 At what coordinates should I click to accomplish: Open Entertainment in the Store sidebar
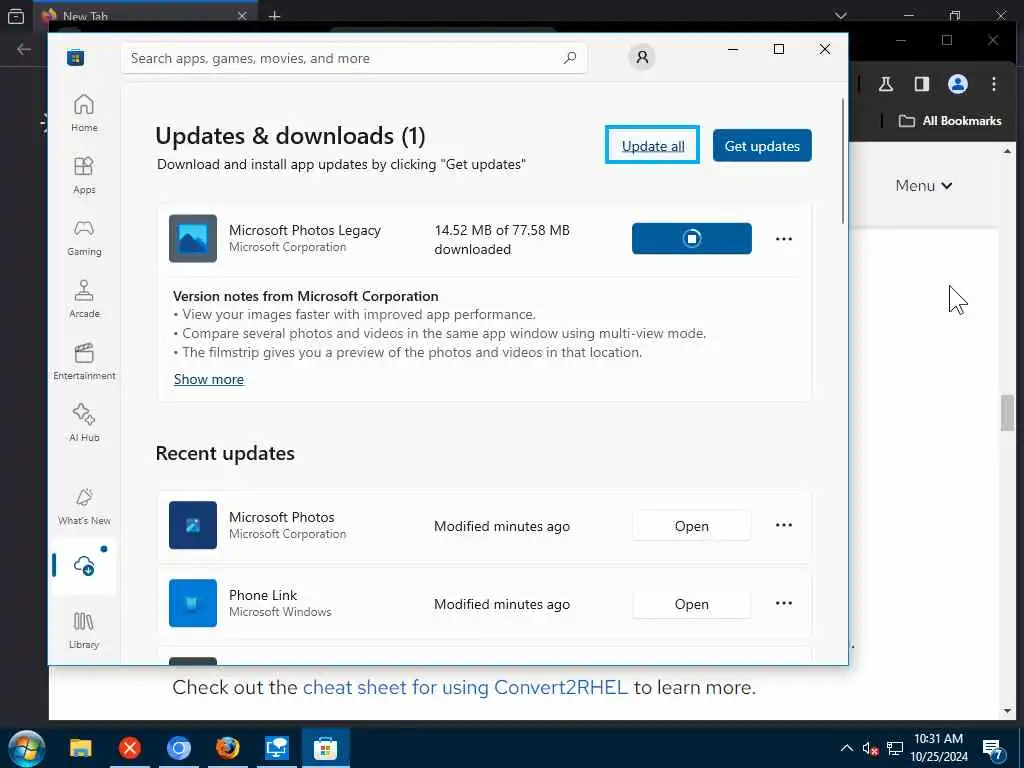(x=84, y=361)
